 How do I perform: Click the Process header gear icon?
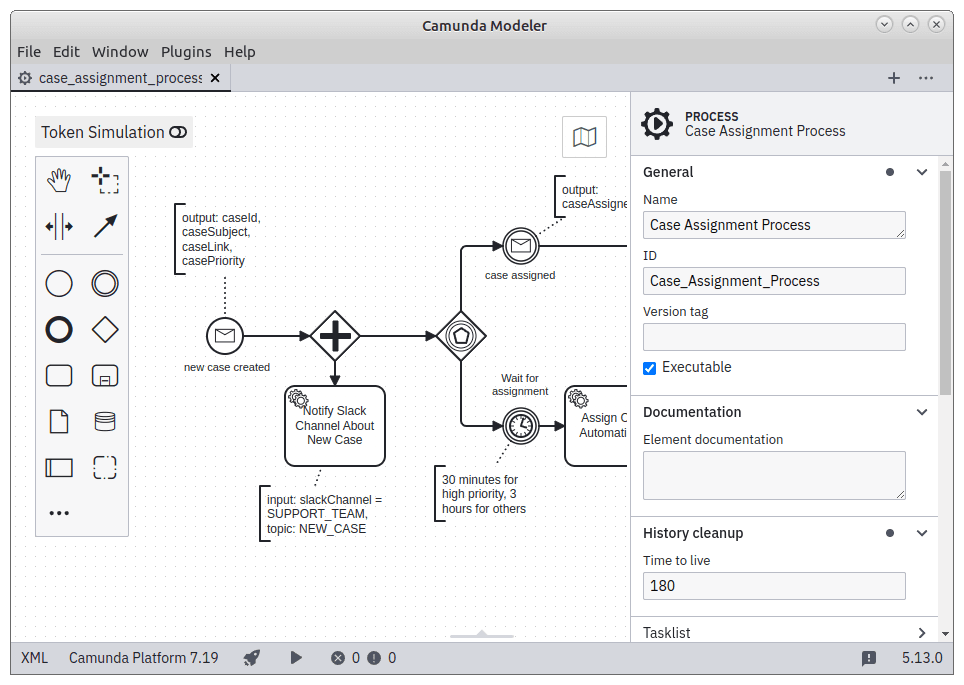coord(657,124)
